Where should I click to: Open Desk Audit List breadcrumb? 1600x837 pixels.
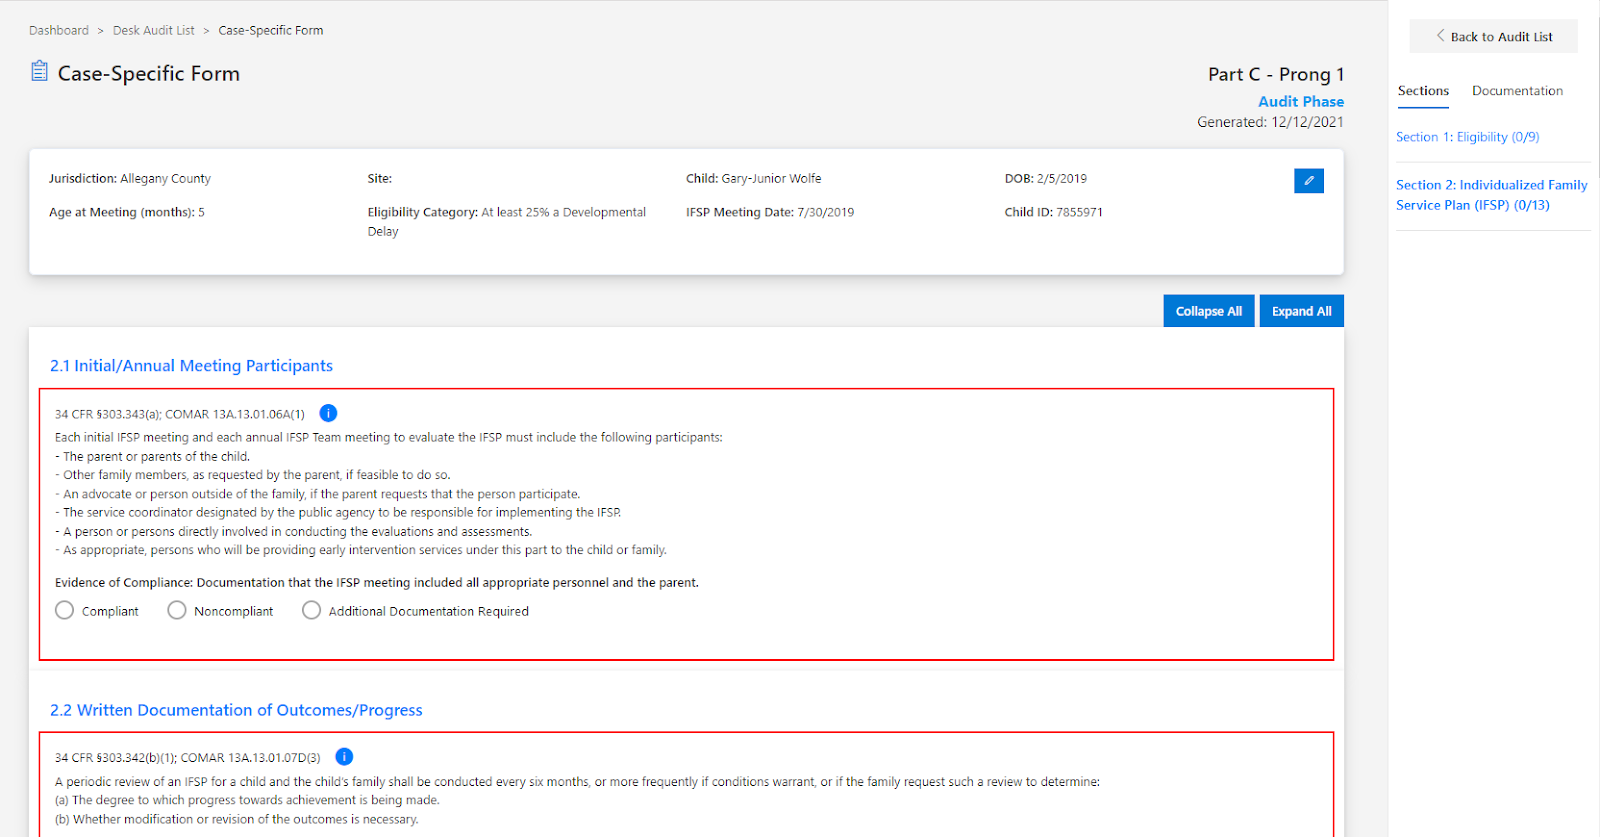[x=154, y=31]
